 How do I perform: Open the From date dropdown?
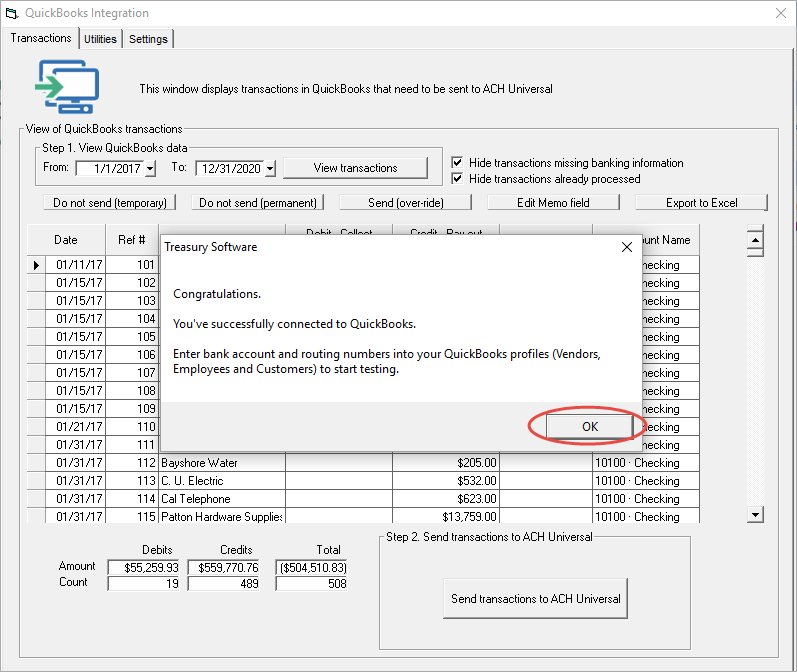pos(150,169)
